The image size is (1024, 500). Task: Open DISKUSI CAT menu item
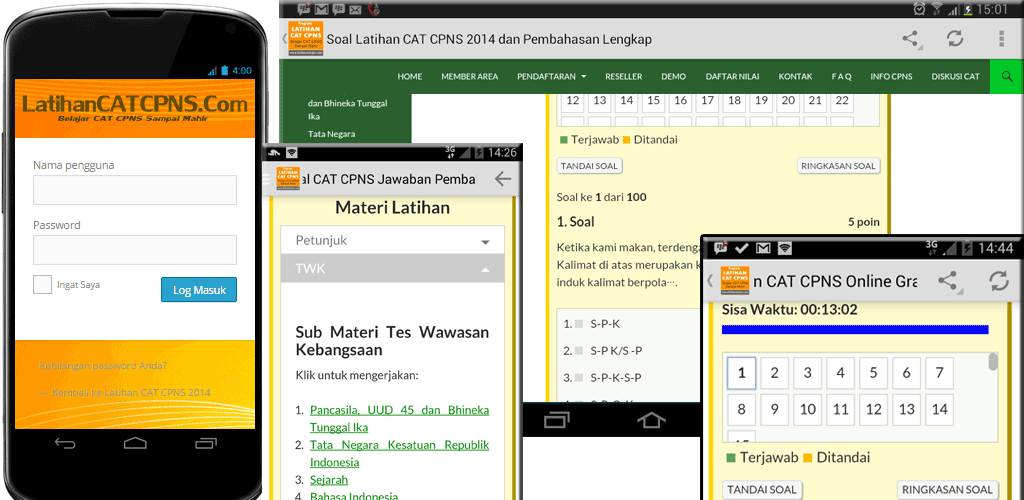pos(955,76)
